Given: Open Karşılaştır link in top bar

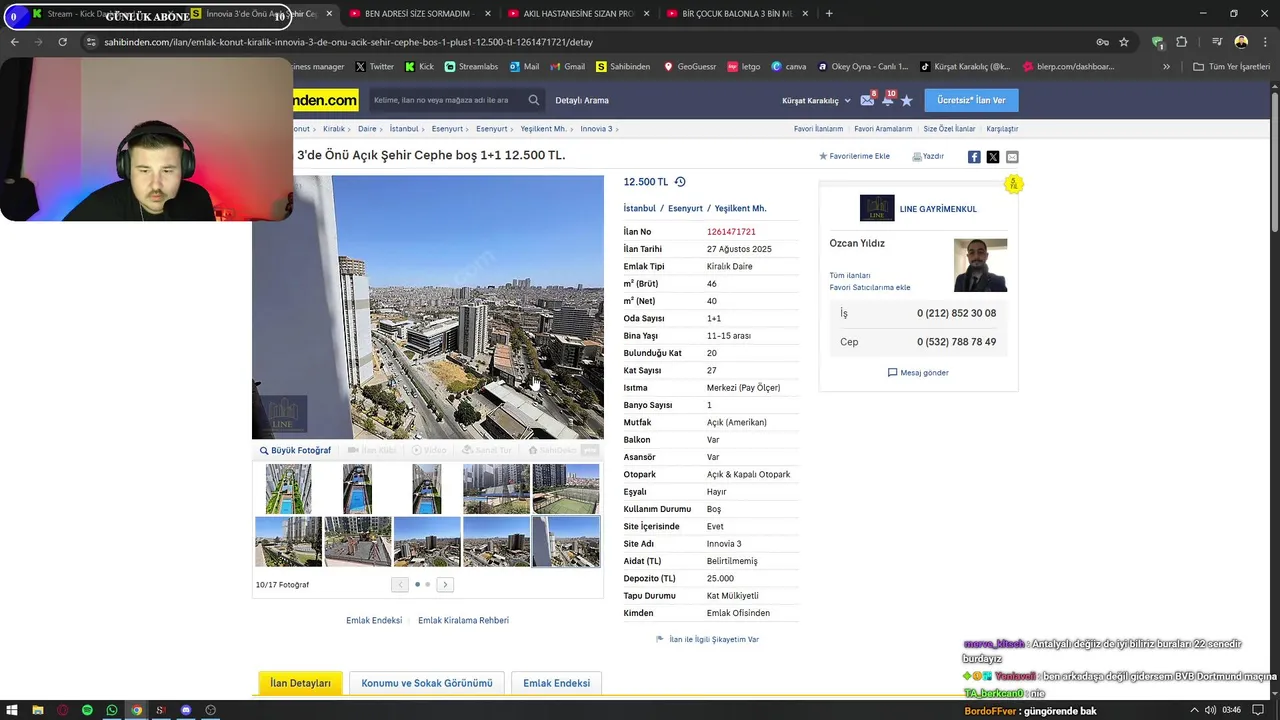Looking at the screenshot, I should pyautogui.click(x=1002, y=129).
